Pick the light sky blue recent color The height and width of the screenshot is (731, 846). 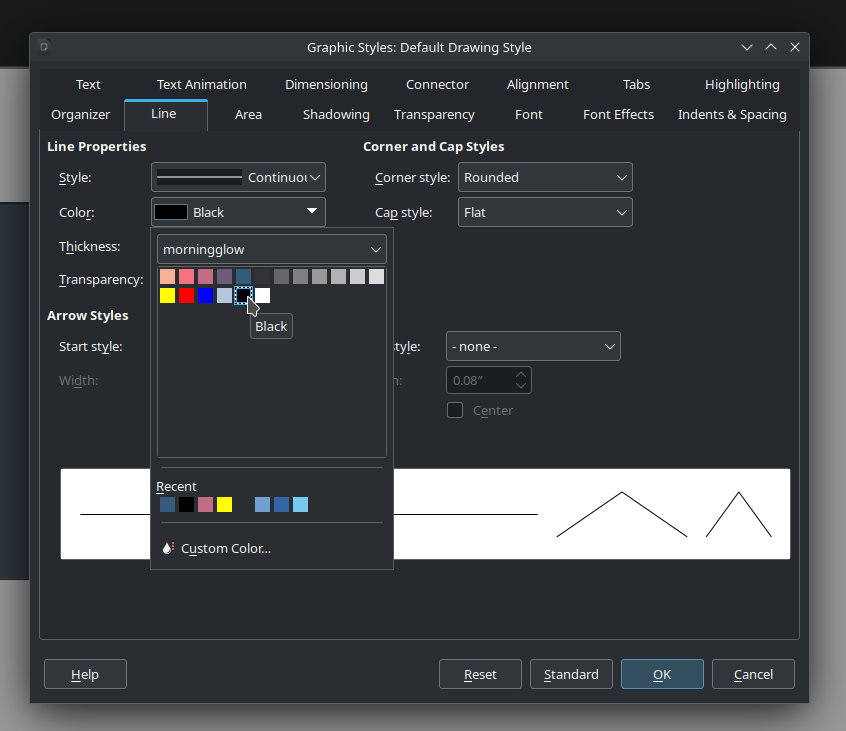(300, 505)
